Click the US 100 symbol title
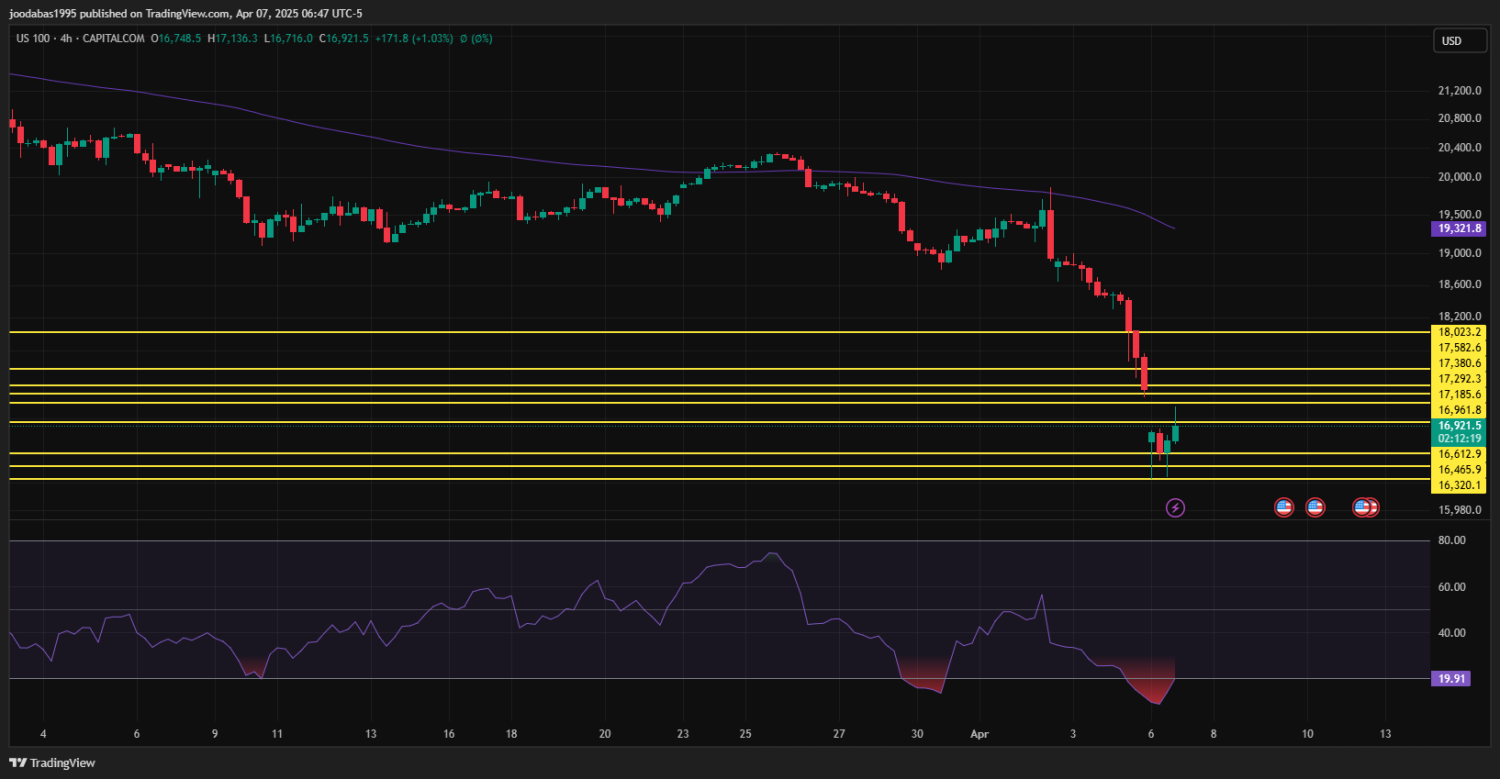Screen dimensions: 1500x779 pyautogui.click(x=35, y=38)
